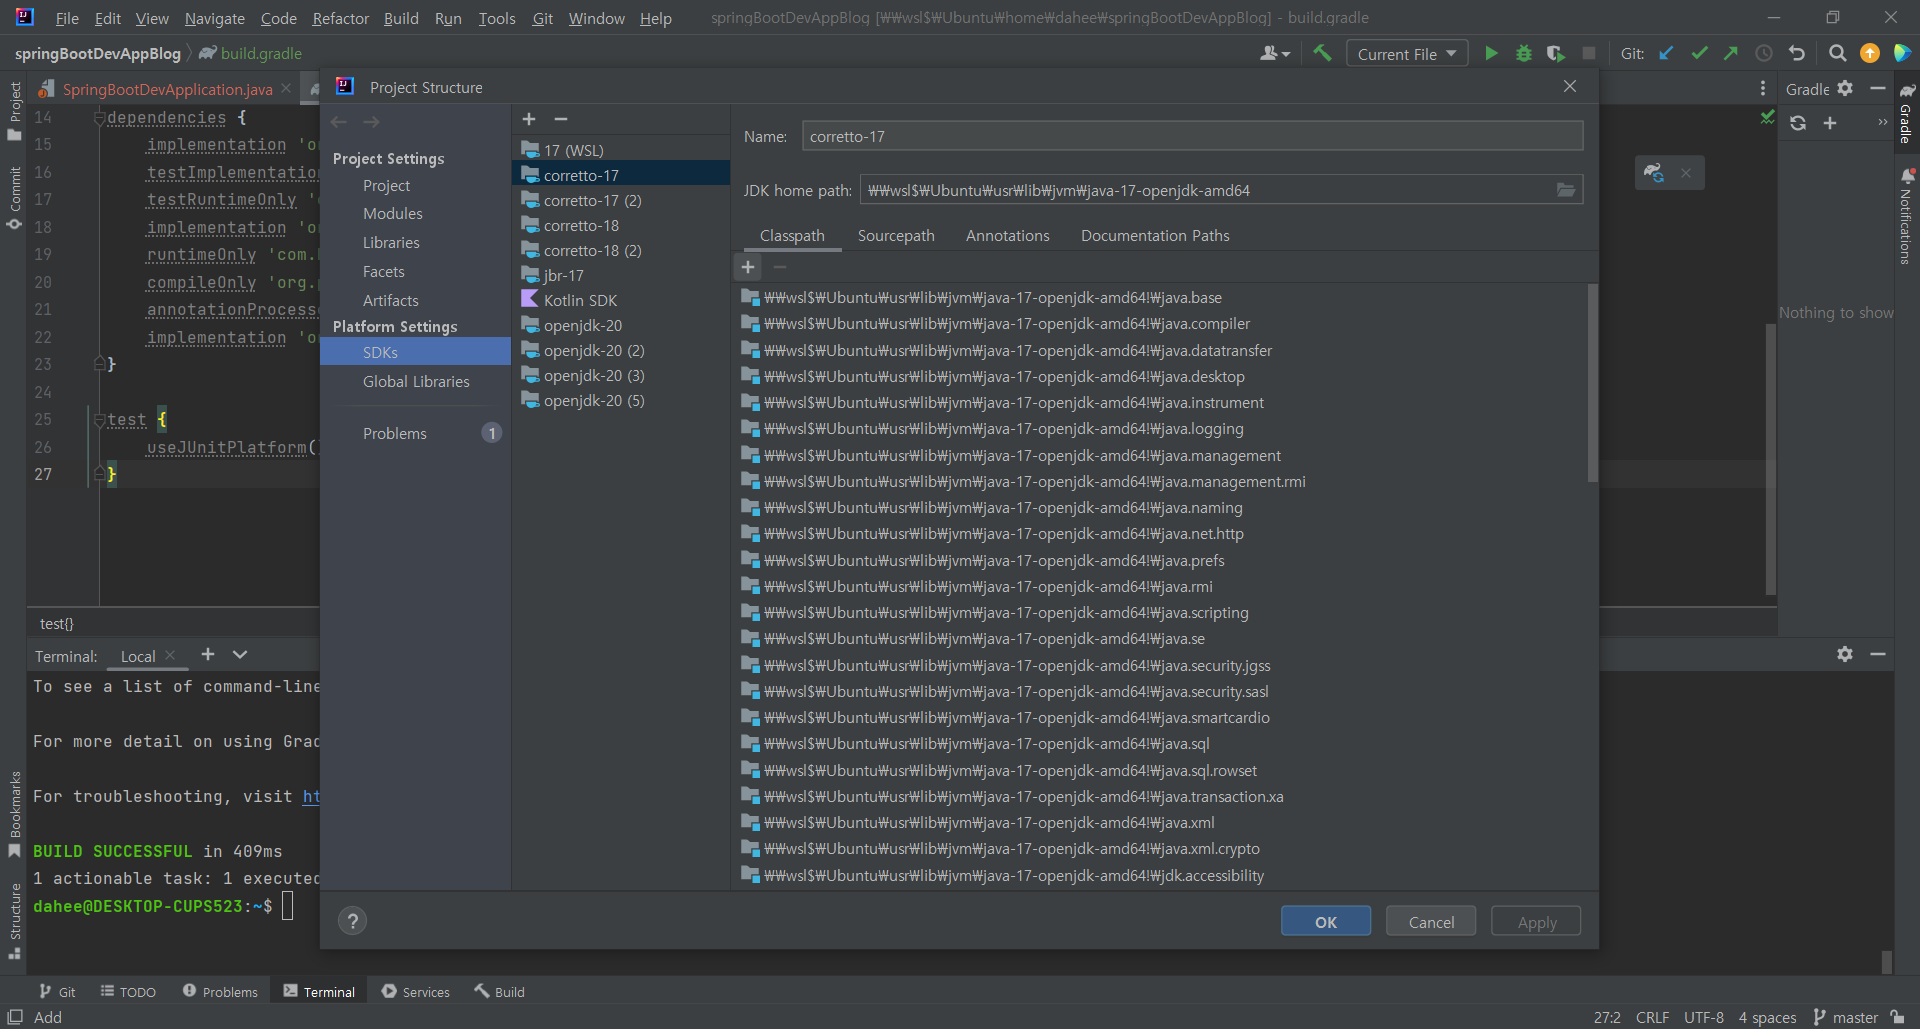Navigate back arrow in Project Structure
This screenshot has height=1029, width=1920.
339,122
